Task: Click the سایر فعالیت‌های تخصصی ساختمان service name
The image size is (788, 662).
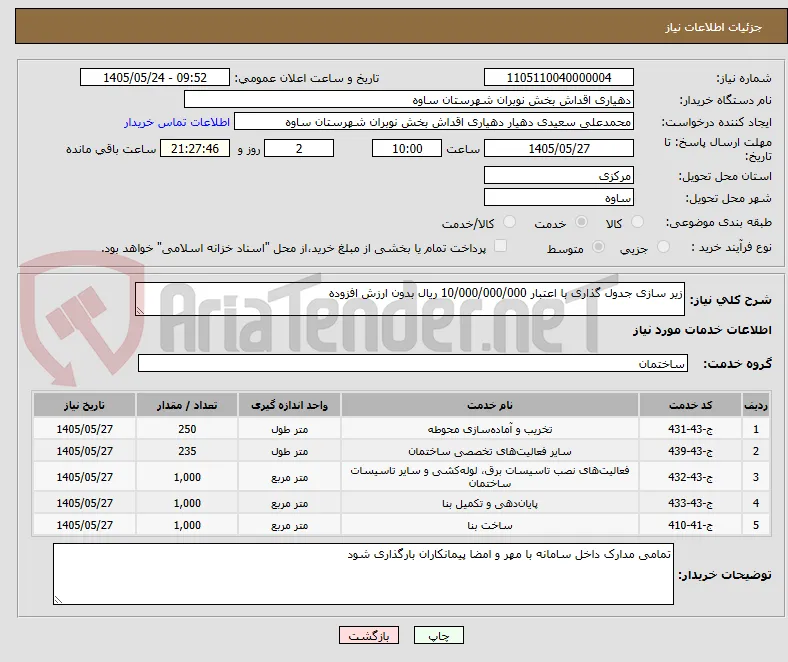Action: click(x=489, y=451)
